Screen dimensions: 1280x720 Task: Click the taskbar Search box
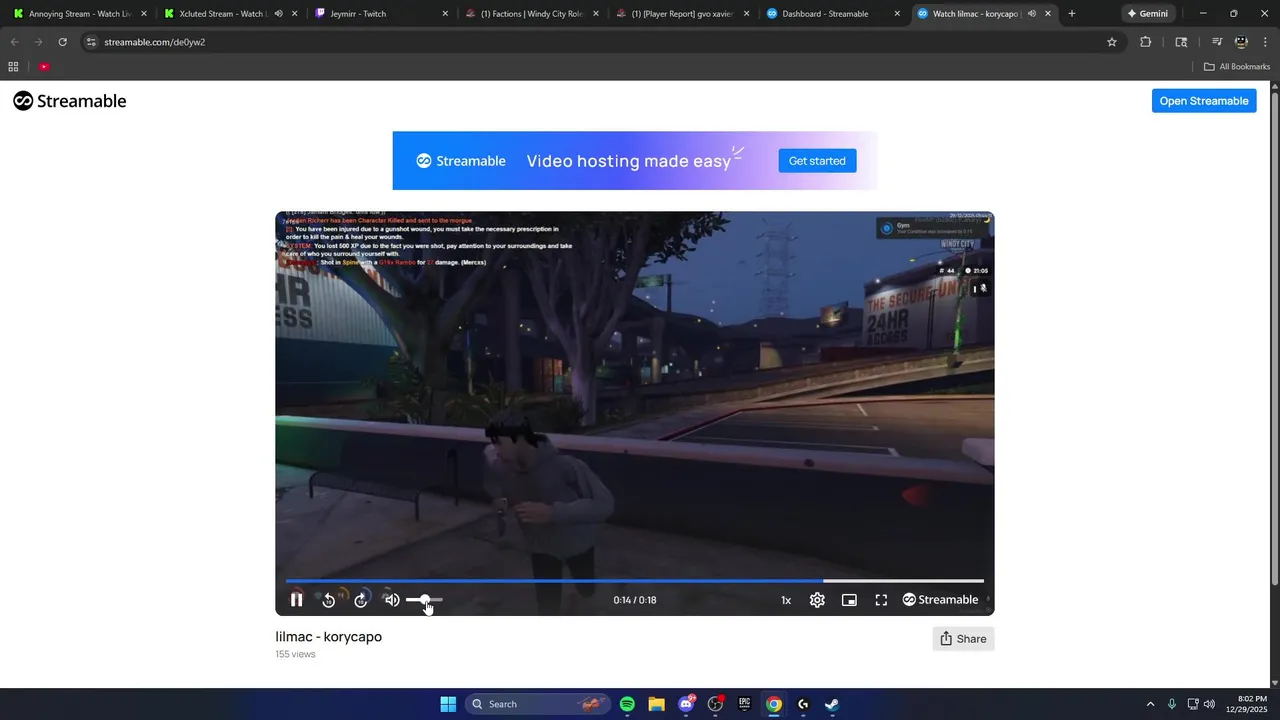[538, 704]
